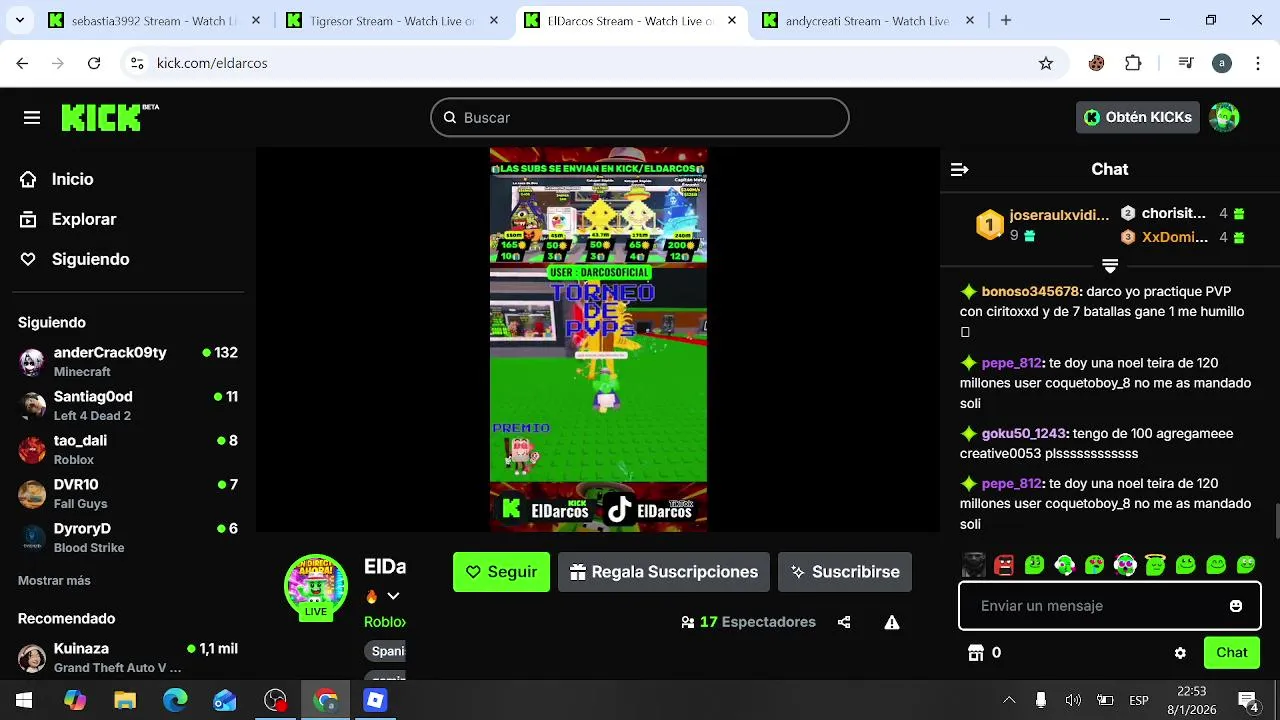
Task: Open the Kick hamburger menu
Action: [x=32, y=118]
